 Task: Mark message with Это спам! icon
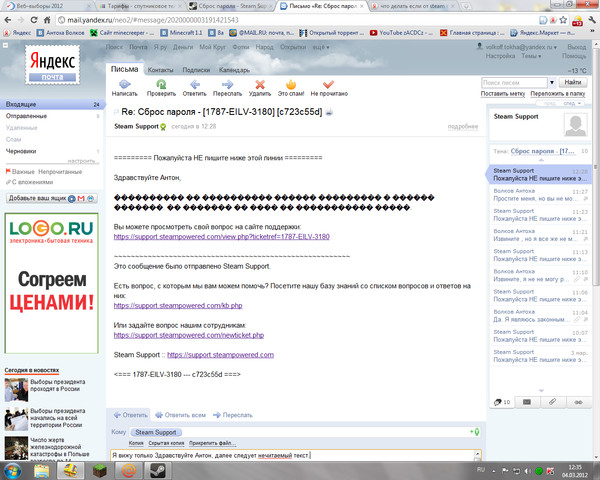(x=291, y=84)
